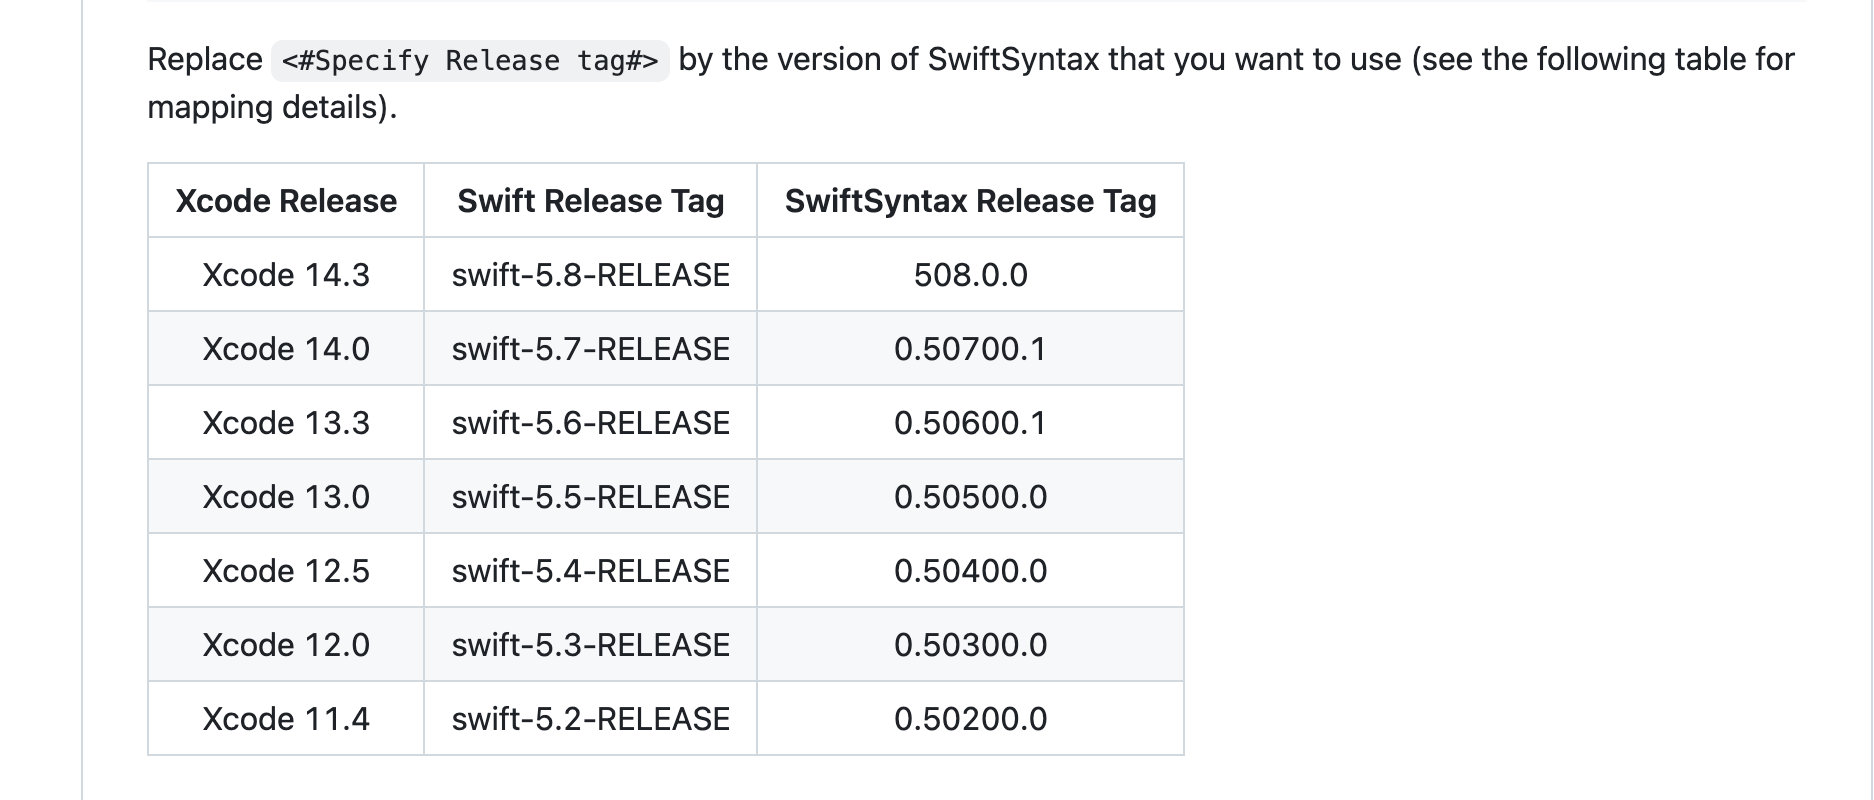1874x800 pixels.
Task: Click the <#Specify Release tag#> code snippet
Action: [x=470, y=61]
